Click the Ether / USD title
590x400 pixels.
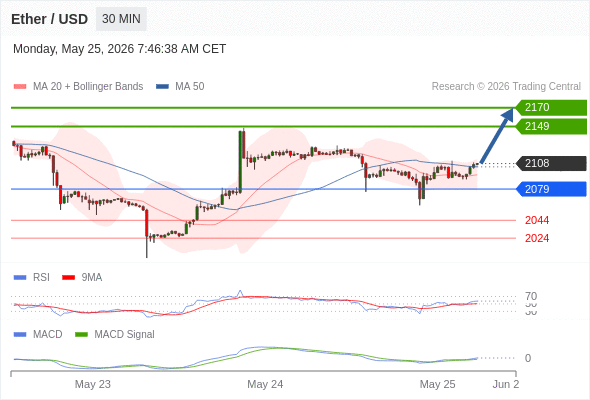tap(49, 19)
